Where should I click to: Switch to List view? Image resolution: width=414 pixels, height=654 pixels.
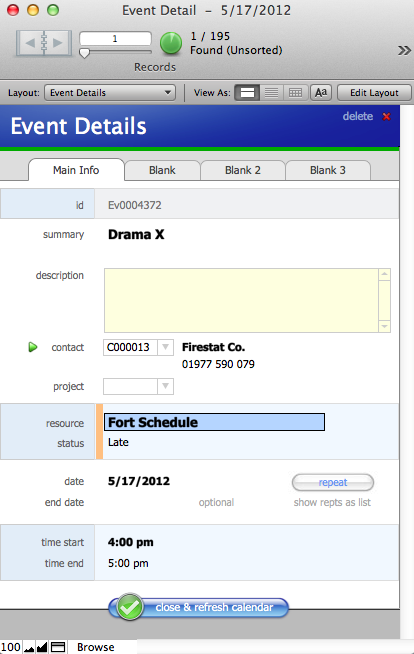[271, 93]
